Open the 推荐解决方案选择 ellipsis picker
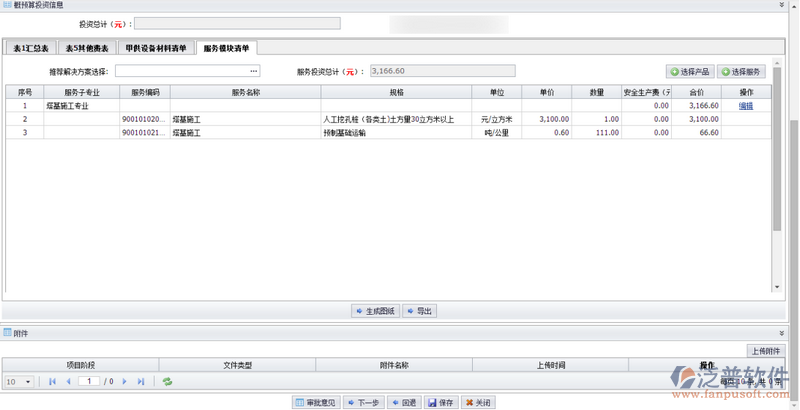Image resolution: width=800 pixels, height=410 pixels. click(254, 71)
